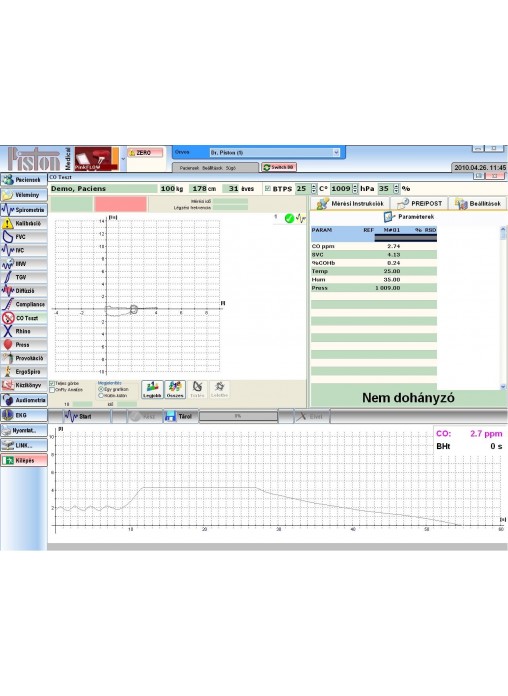Viewport: 508px width, 696px height.
Task: Adjust the temperature stepper arrows
Action: [x=314, y=189]
